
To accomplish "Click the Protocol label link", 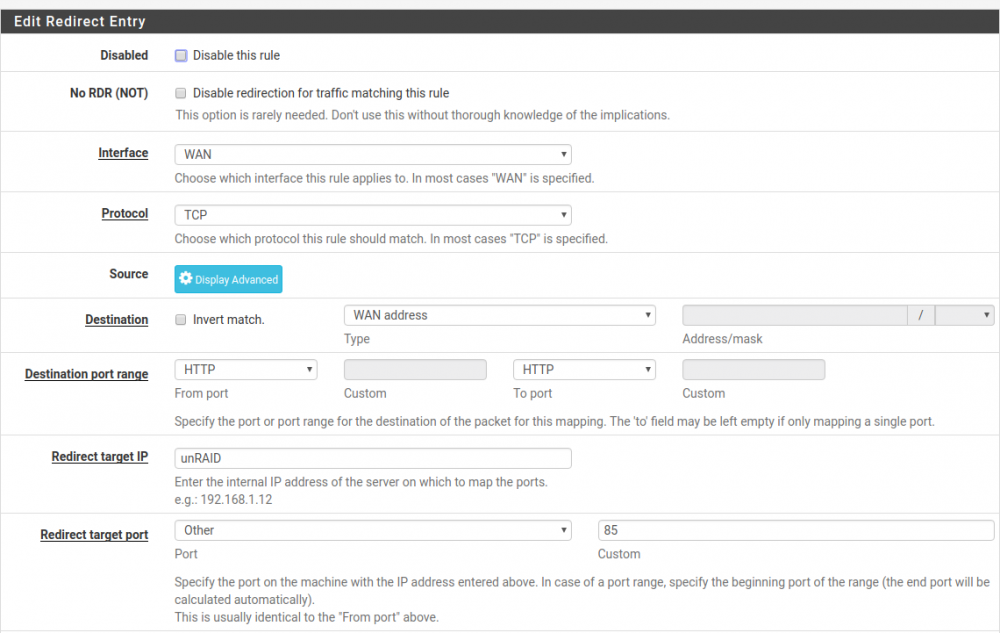I will [124, 214].
